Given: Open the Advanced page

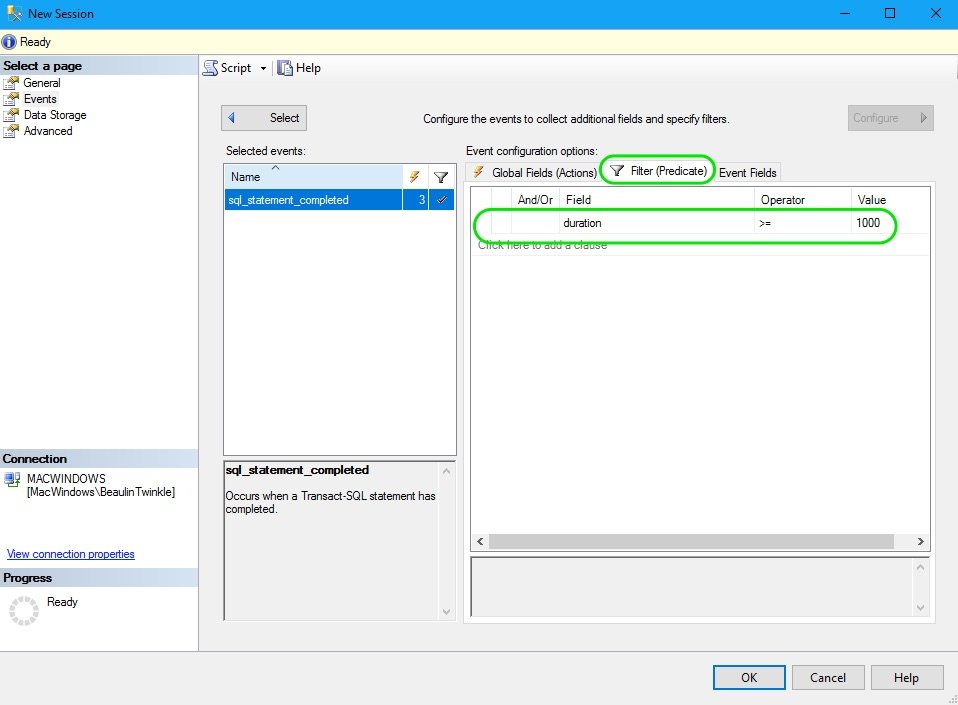Looking at the screenshot, I should (x=48, y=130).
